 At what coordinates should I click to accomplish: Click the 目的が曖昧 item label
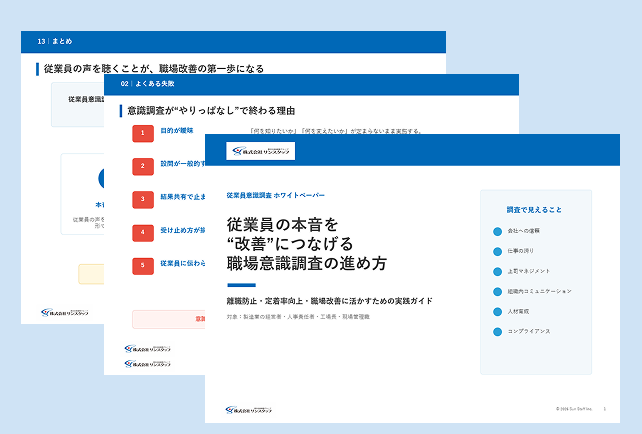tap(177, 131)
